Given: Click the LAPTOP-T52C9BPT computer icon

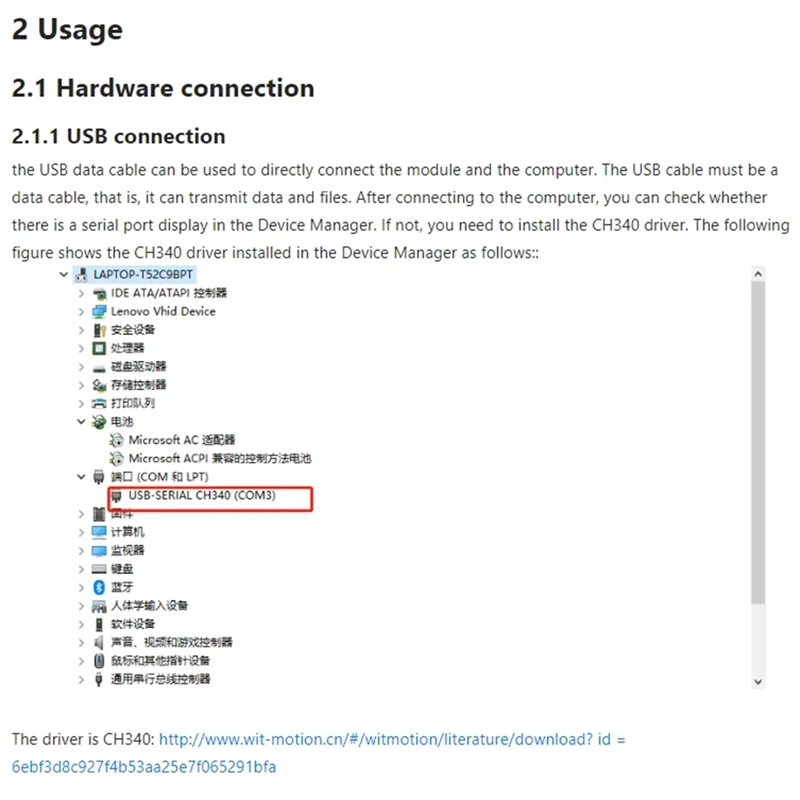Looking at the screenshot, I should 81,275.
